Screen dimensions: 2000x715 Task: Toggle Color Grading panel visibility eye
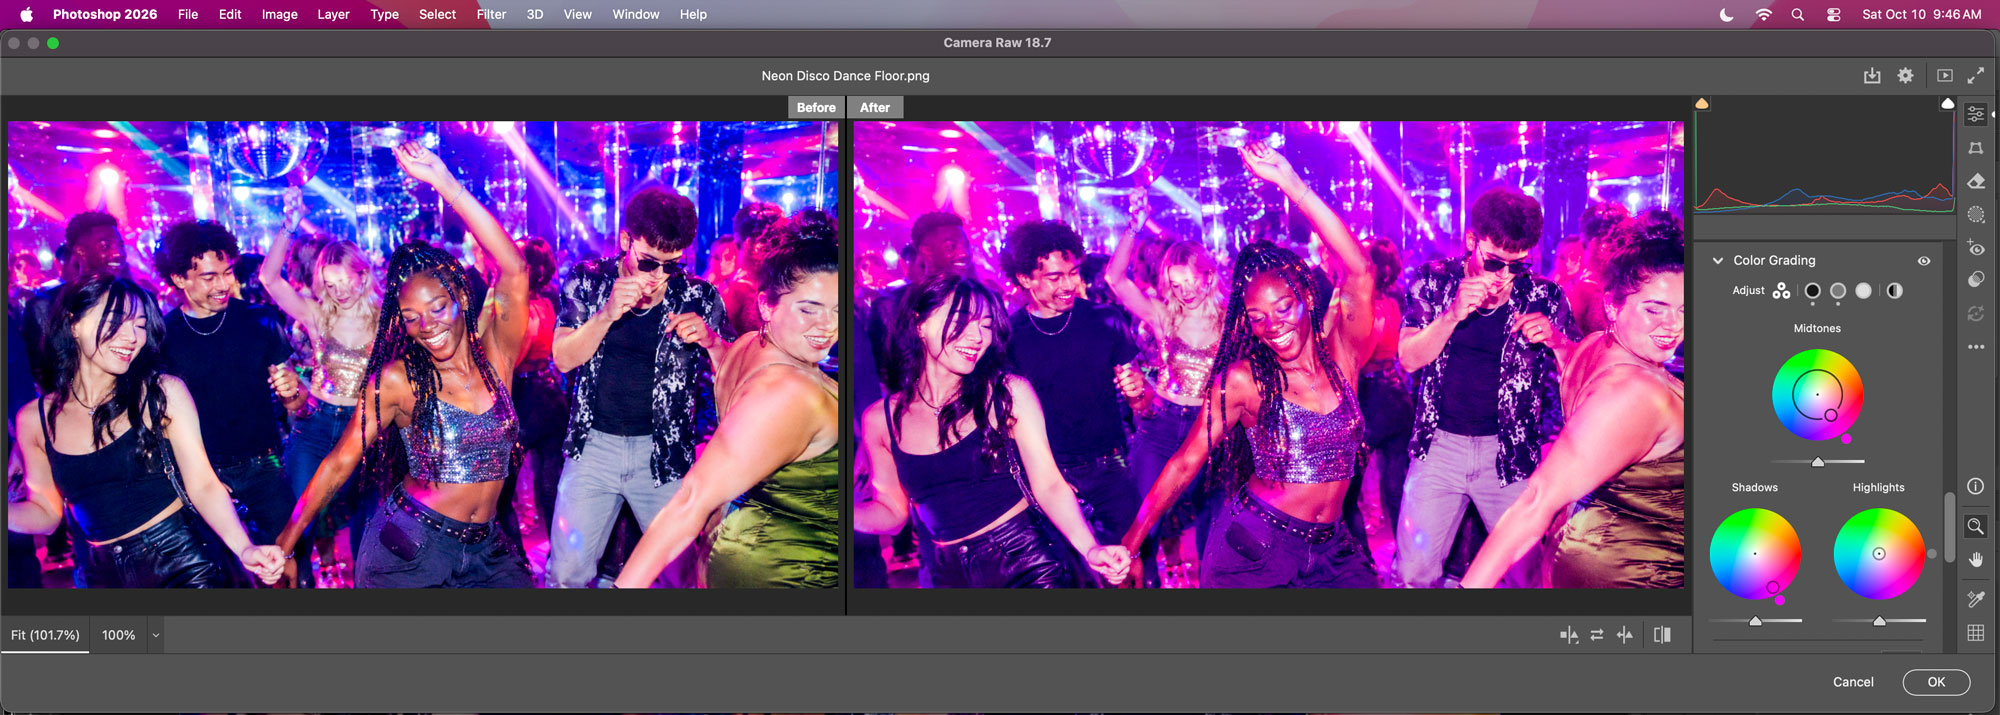(x=1924, y=261)
